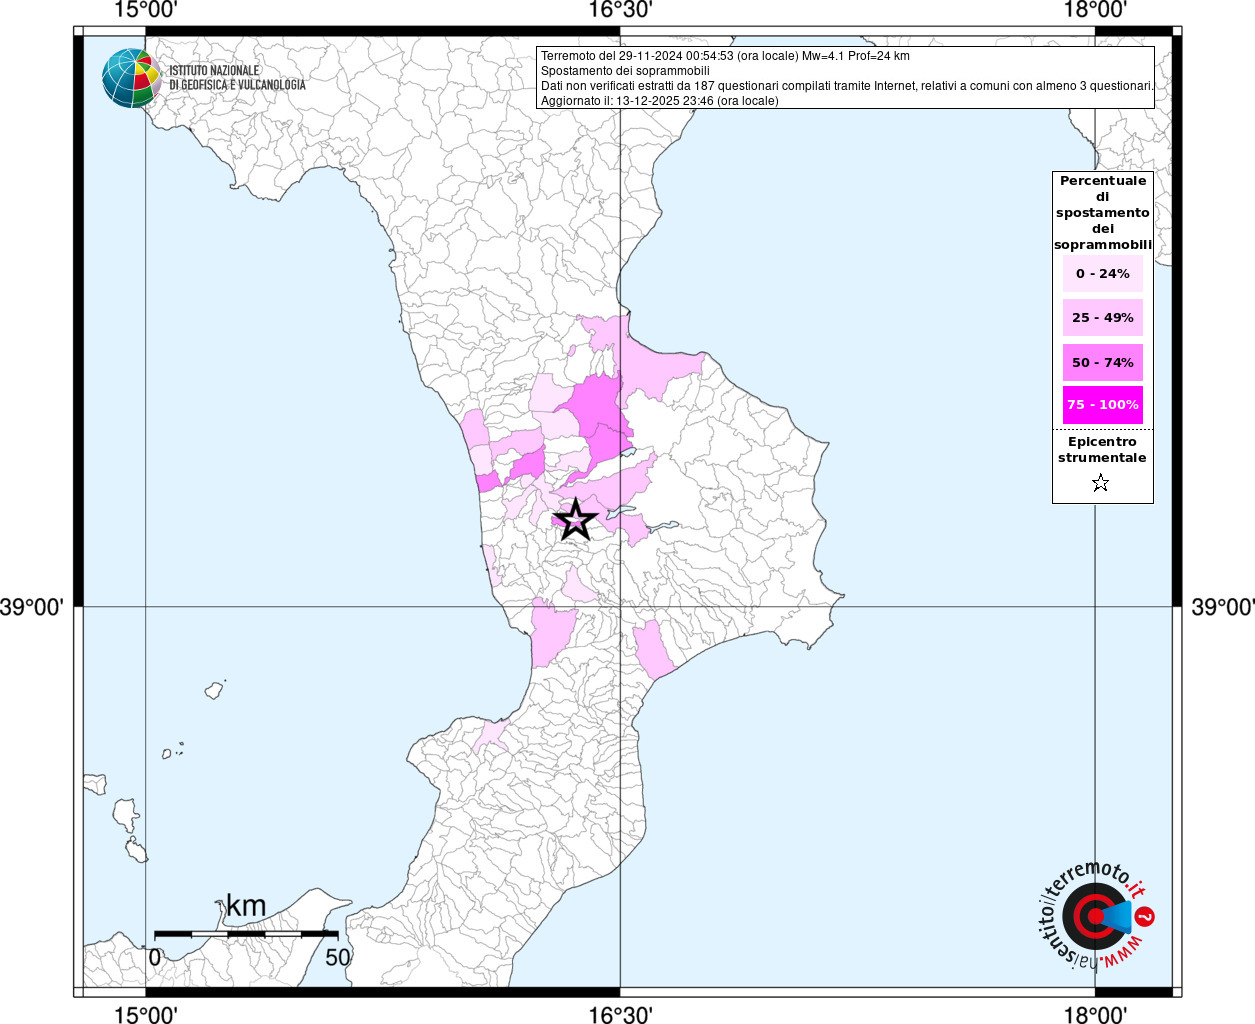This screenshot has height=1024, width=1255.
Task: Click the 'Dati non verificati' questionnaire line
Action: tap(847, 86)
